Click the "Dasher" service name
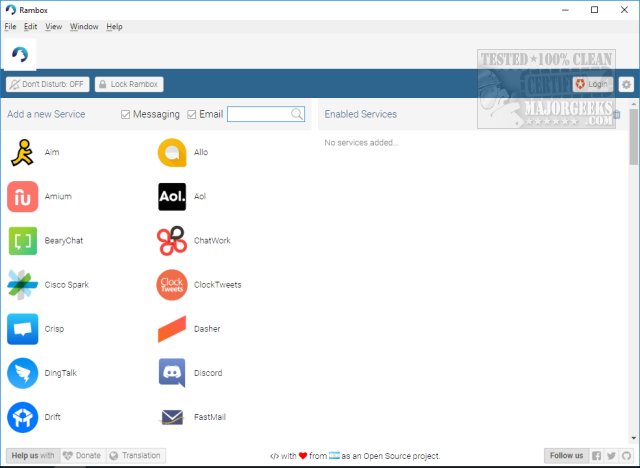640x468 pixels. [207, 329]
